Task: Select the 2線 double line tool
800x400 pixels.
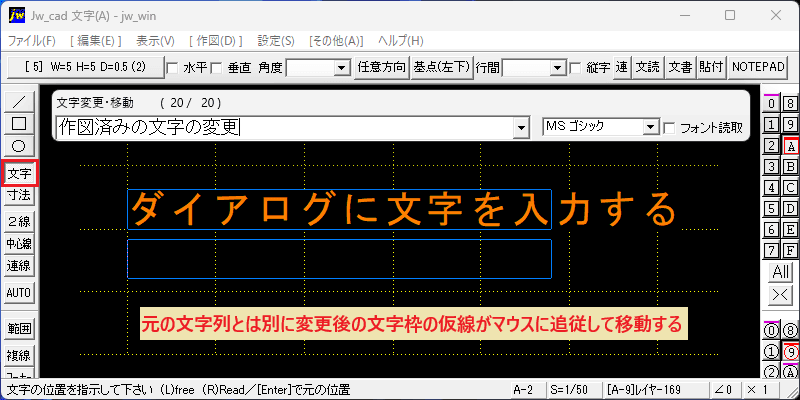Action: click(19, 221)
